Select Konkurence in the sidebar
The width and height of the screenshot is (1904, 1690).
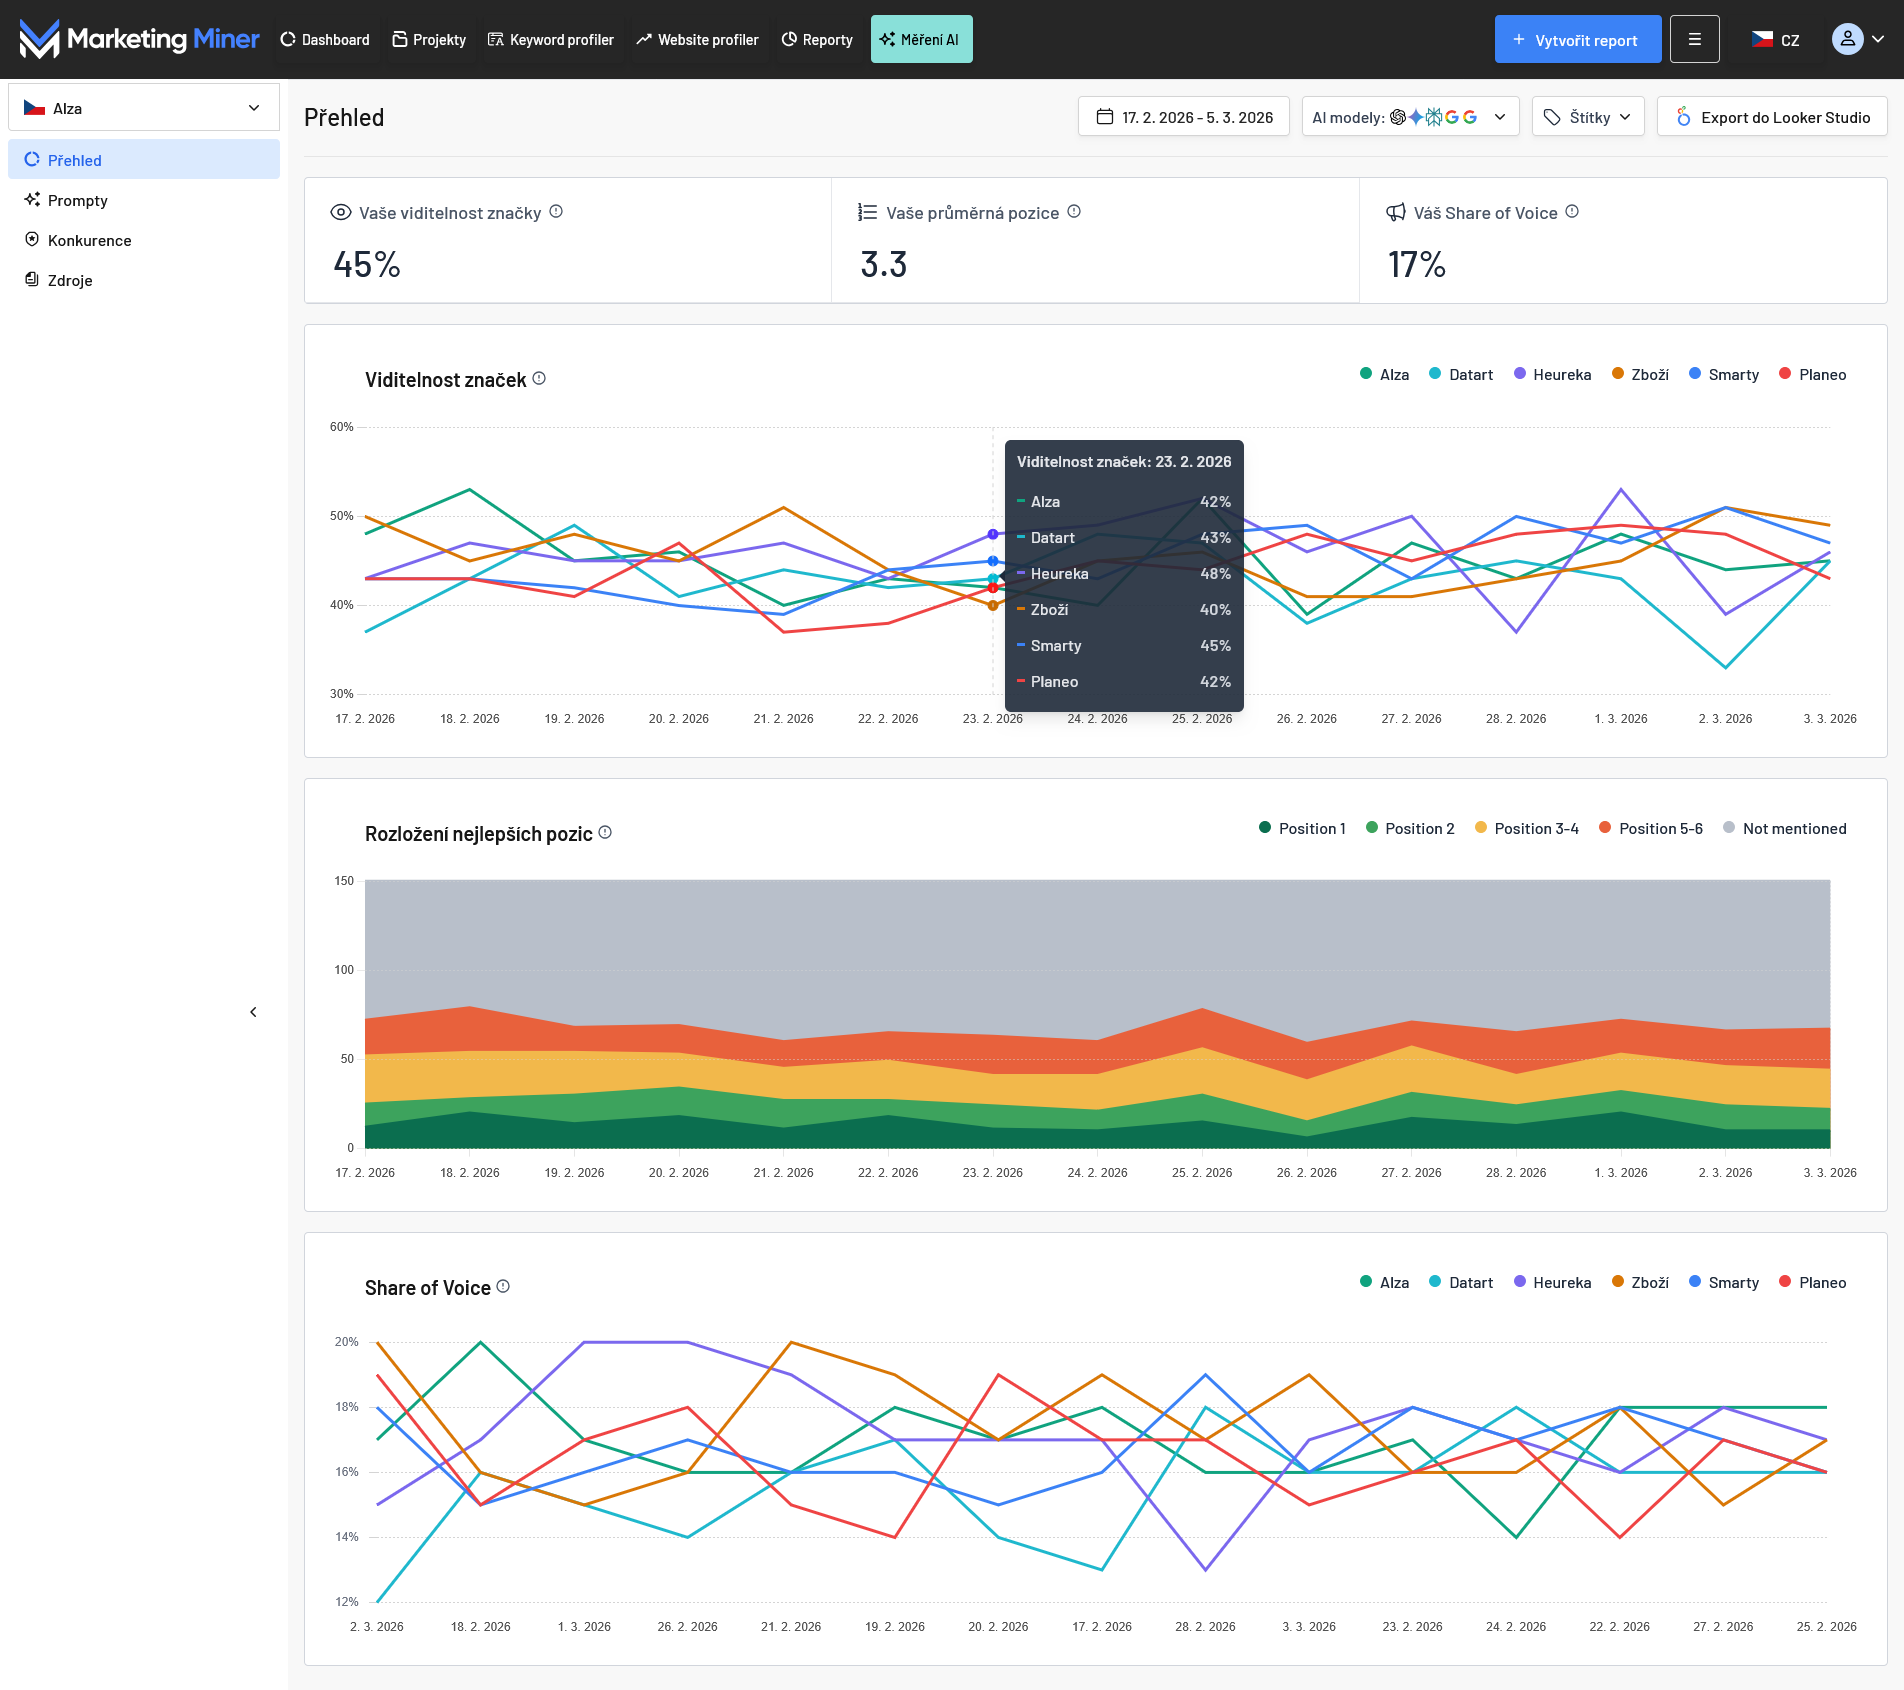(89, 240)
